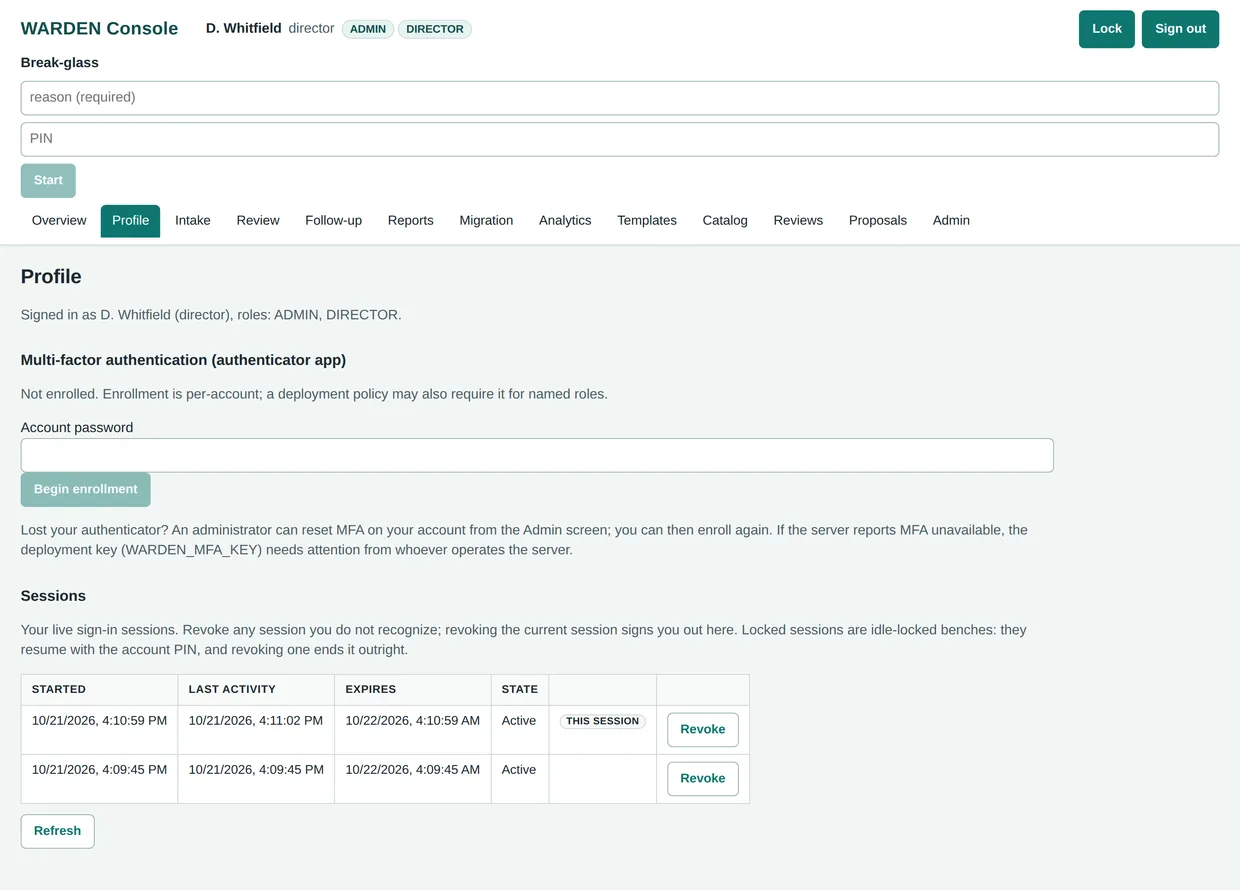Screen dimensions: 1240x890
Task: View the Analytics tab
Action: pos(565,221)
